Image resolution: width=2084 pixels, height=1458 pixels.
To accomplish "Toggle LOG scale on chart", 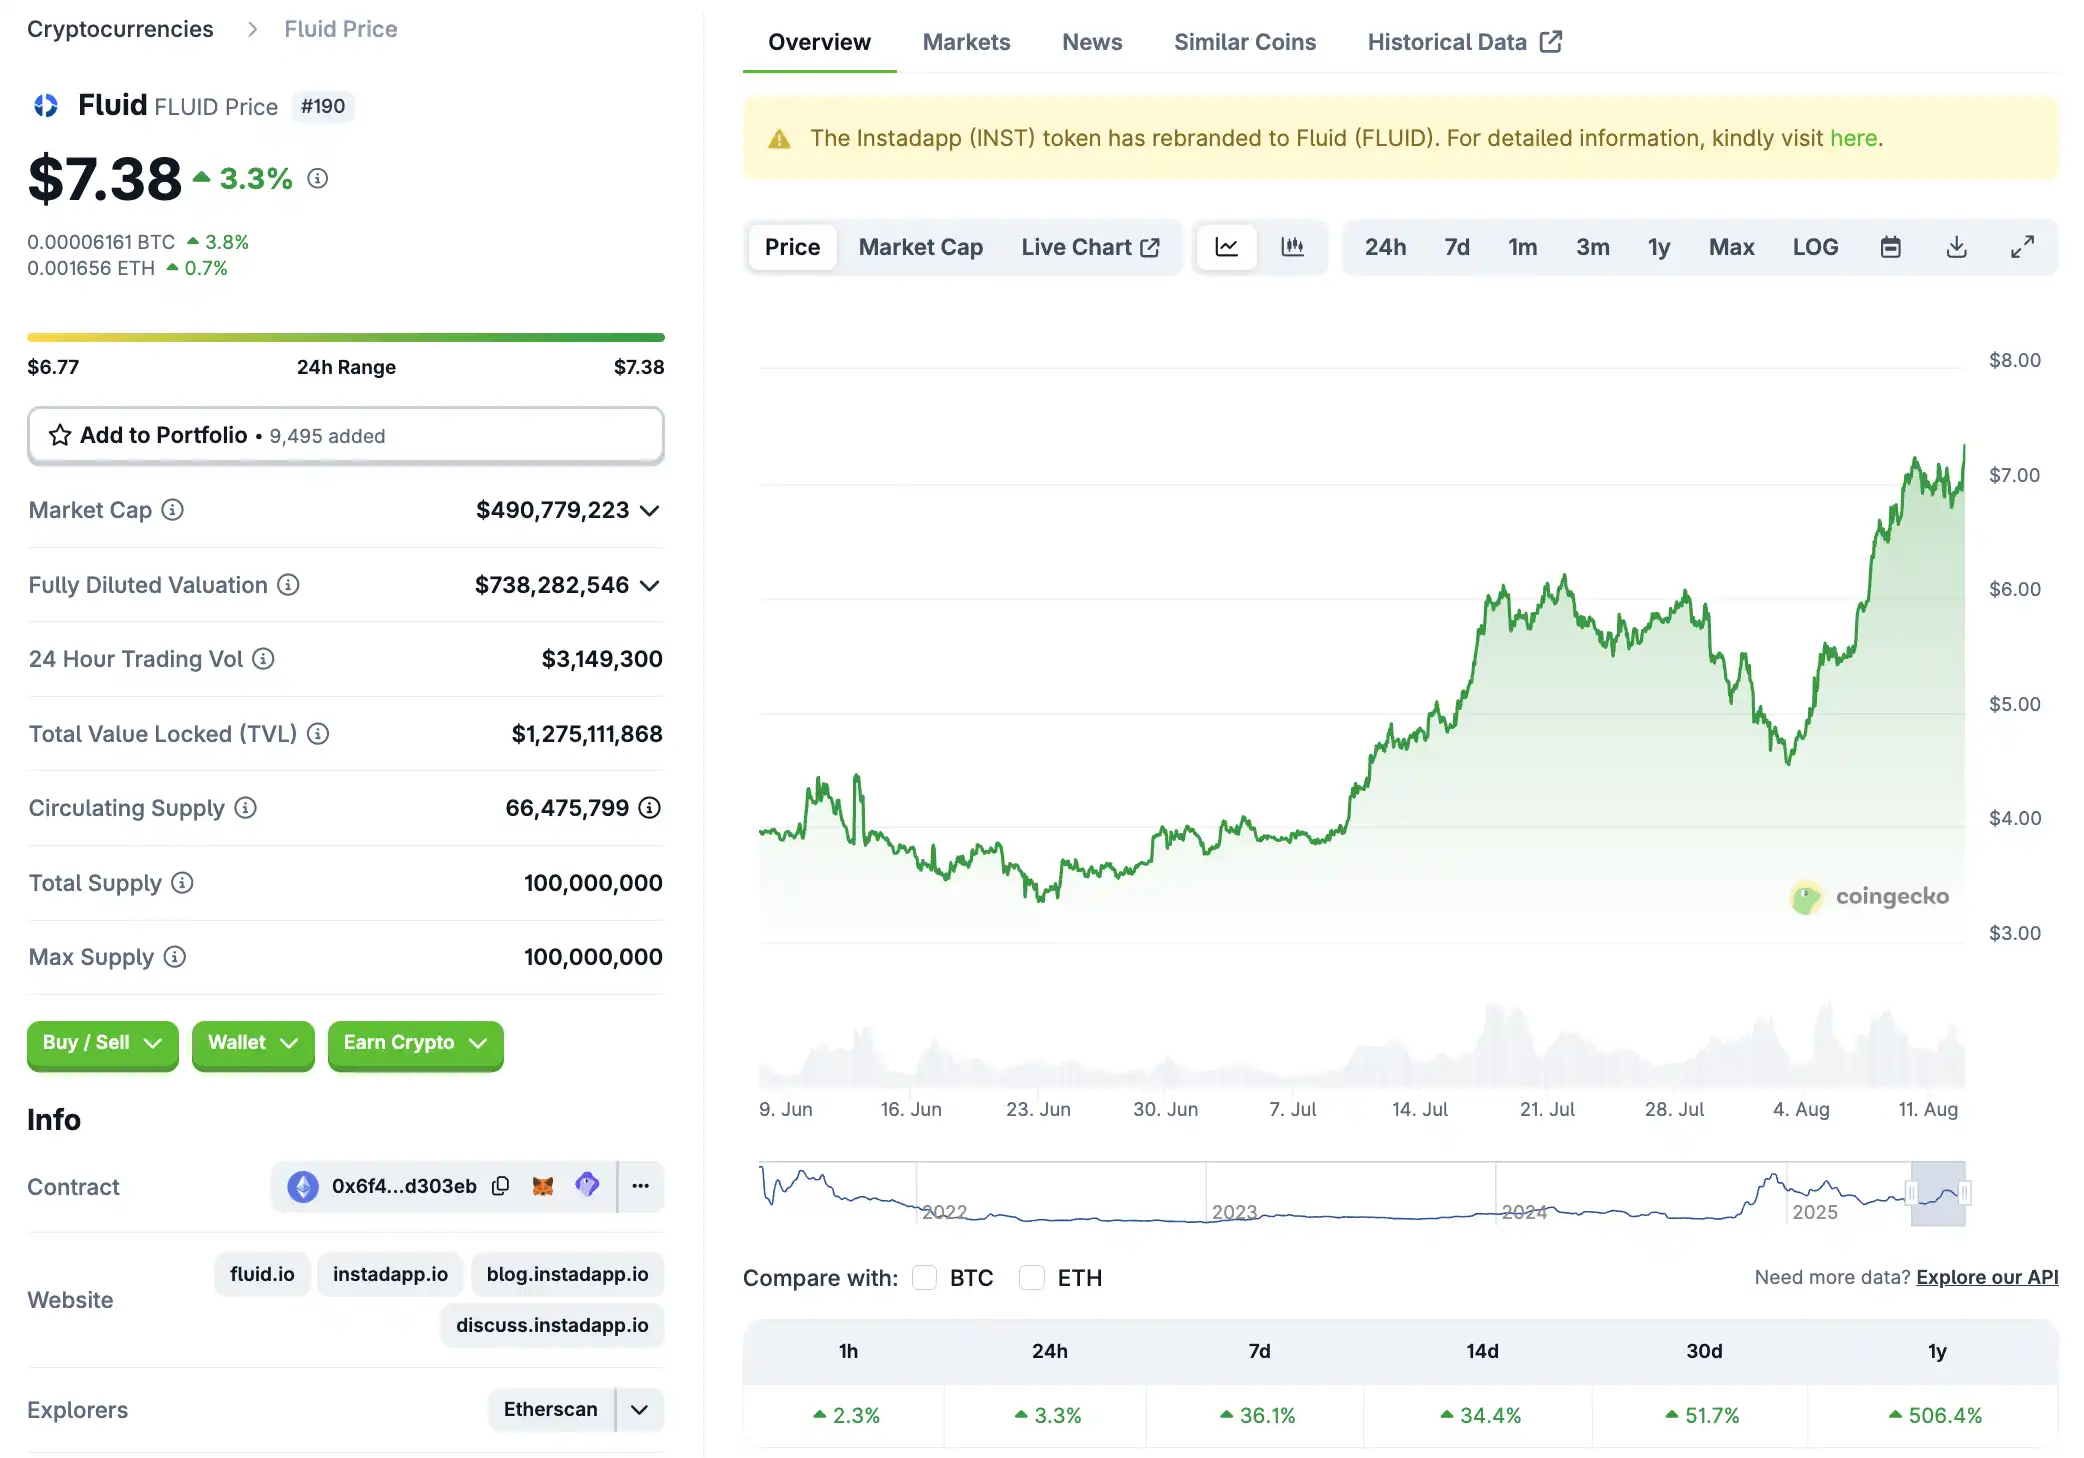I will click(x=1814, y=247).
